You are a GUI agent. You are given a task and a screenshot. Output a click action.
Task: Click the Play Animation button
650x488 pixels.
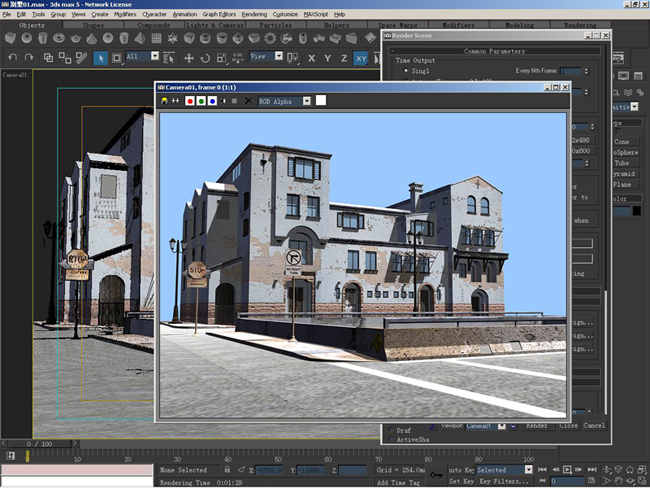point(567,469)
